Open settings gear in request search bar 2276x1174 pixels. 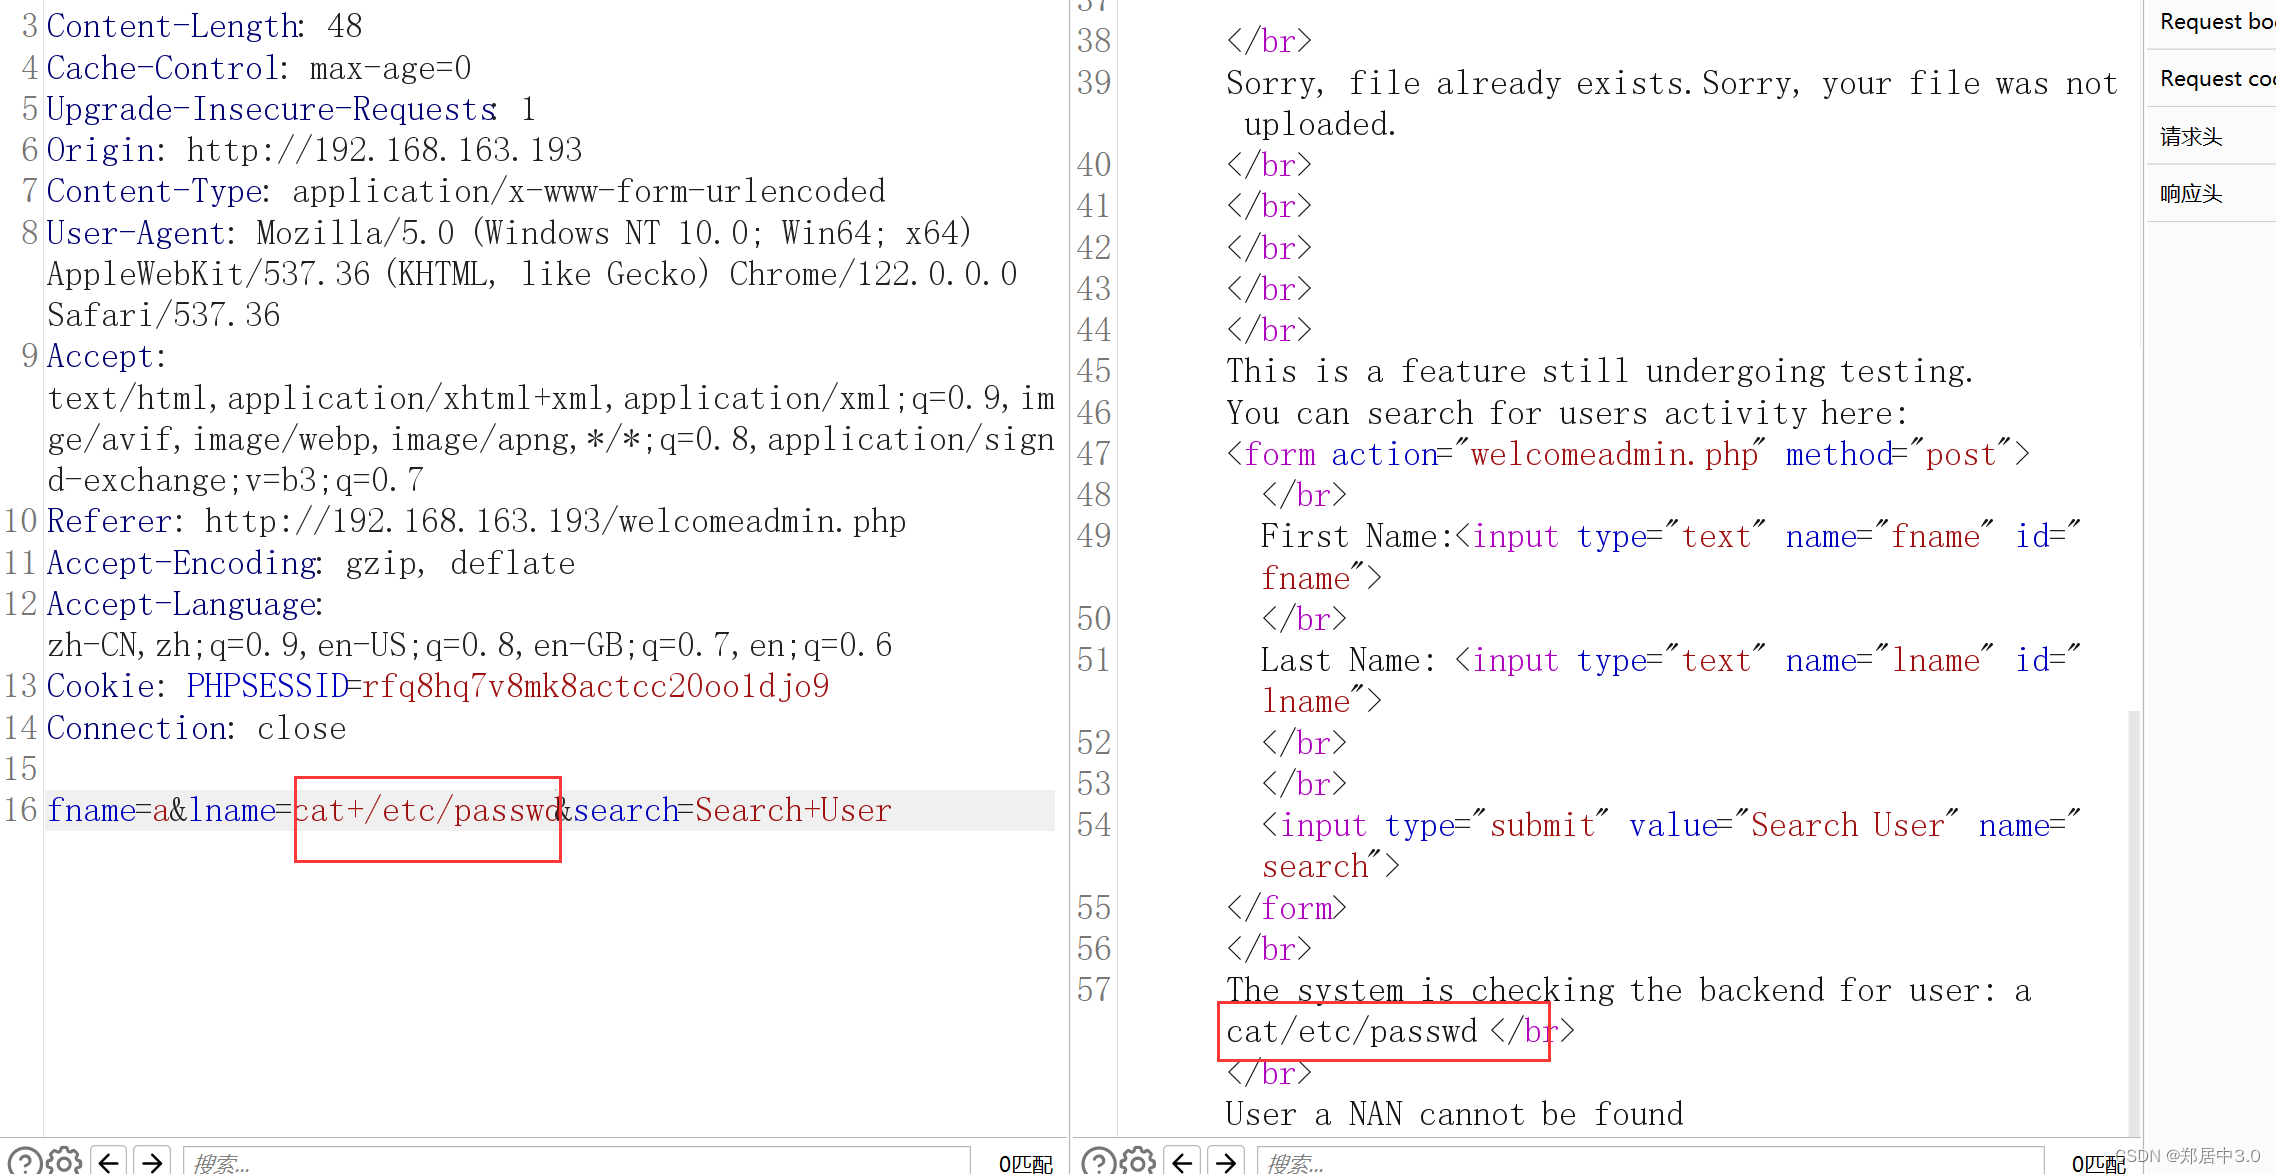[x=65, y=1161]
